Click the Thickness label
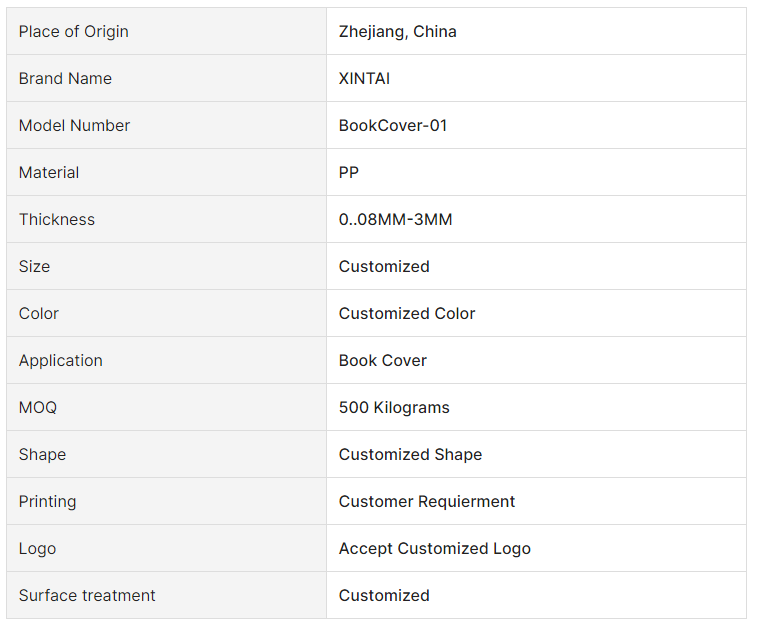The width and height of the screenshot is (758, 628). pyautogui.click(x=56, y=219)
